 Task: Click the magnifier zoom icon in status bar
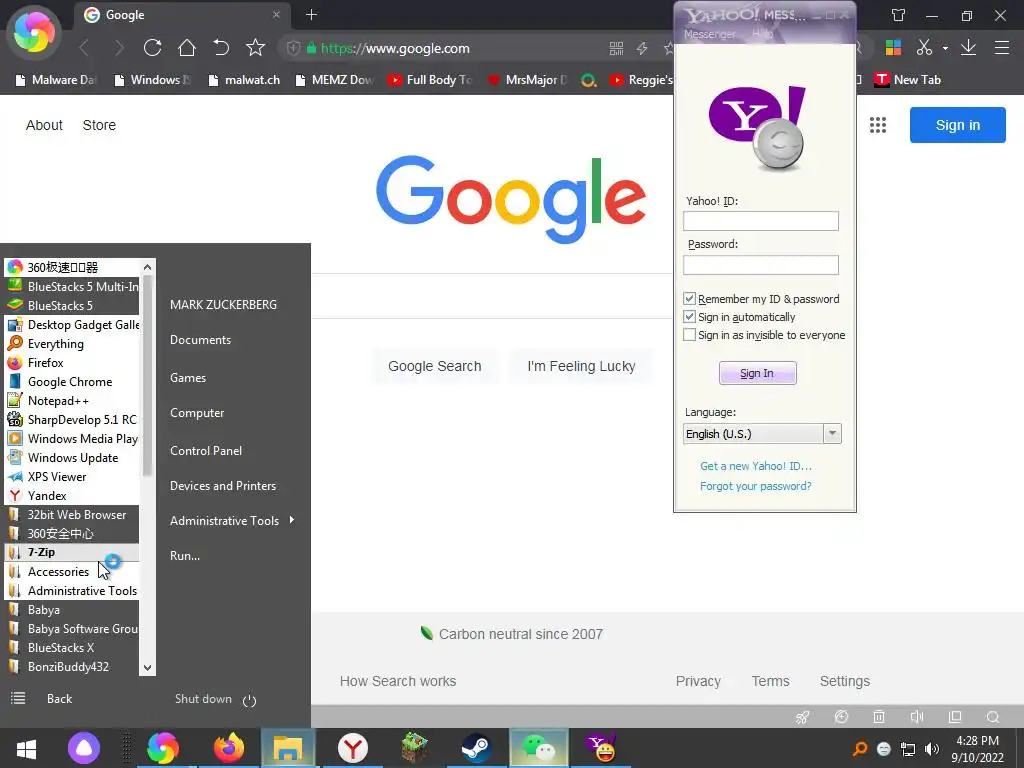point(993,716)
